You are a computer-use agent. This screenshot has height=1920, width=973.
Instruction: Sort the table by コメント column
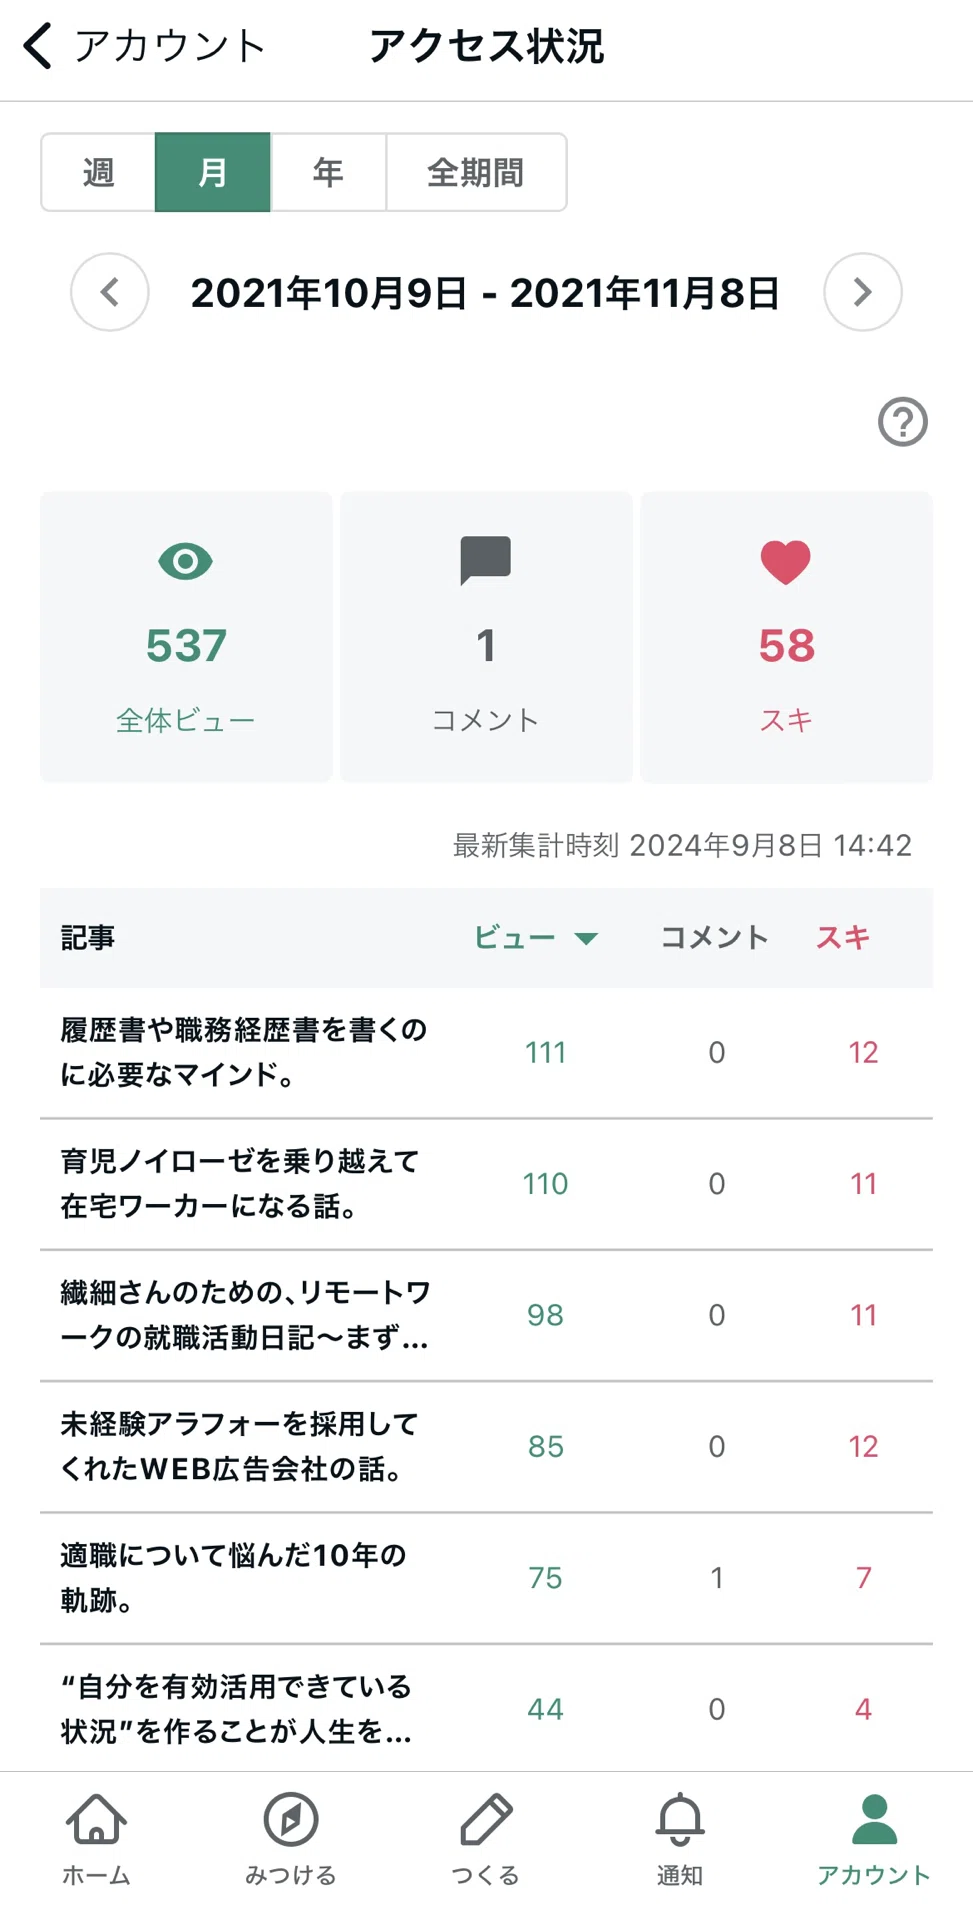[x=714, y=937]
